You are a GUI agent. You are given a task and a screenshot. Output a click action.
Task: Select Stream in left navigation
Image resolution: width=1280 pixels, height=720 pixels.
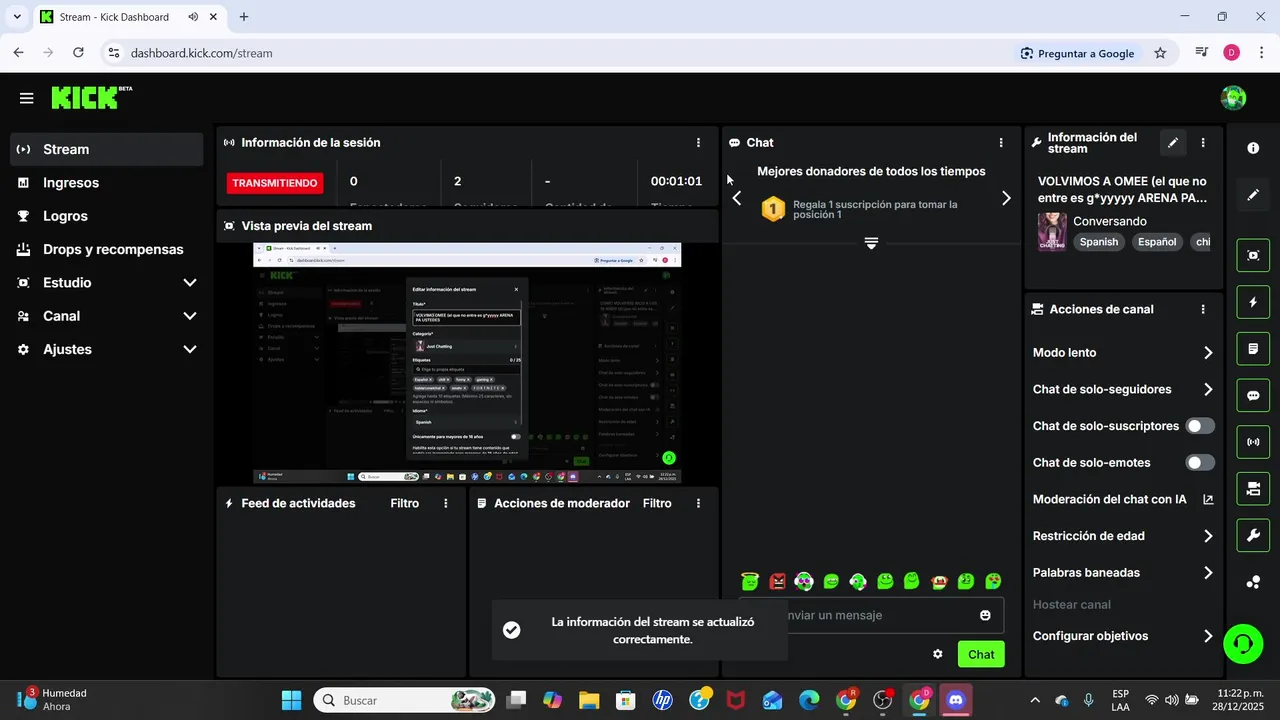tap(107, 149)
